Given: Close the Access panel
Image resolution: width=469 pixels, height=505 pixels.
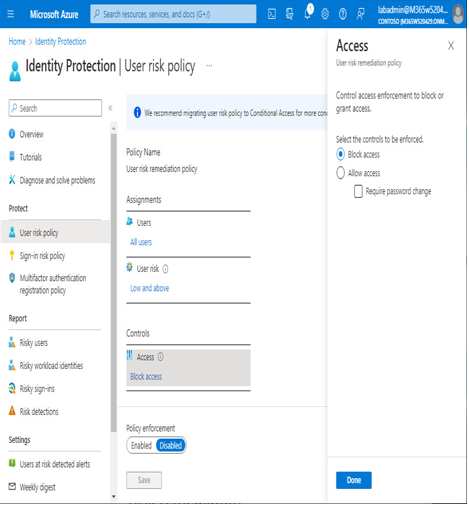Looking at the screenshot, I should pos(451,46).
